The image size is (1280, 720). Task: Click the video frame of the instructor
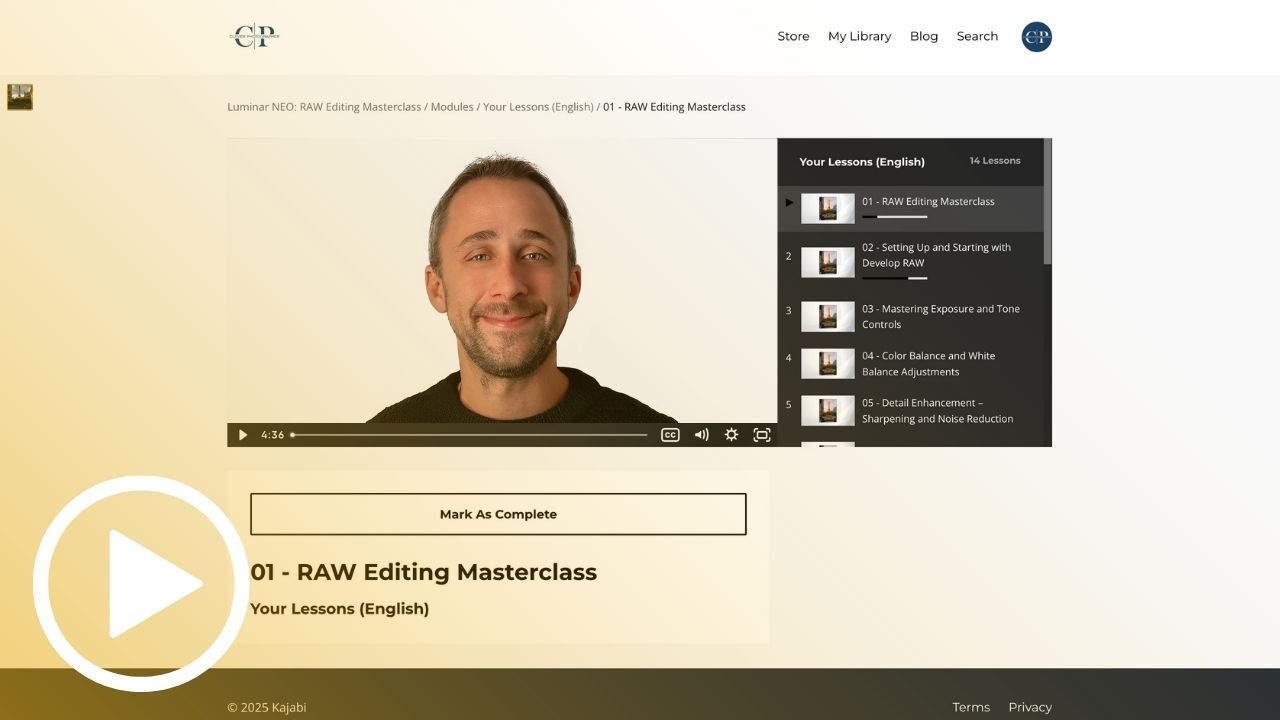pos(502,281)
